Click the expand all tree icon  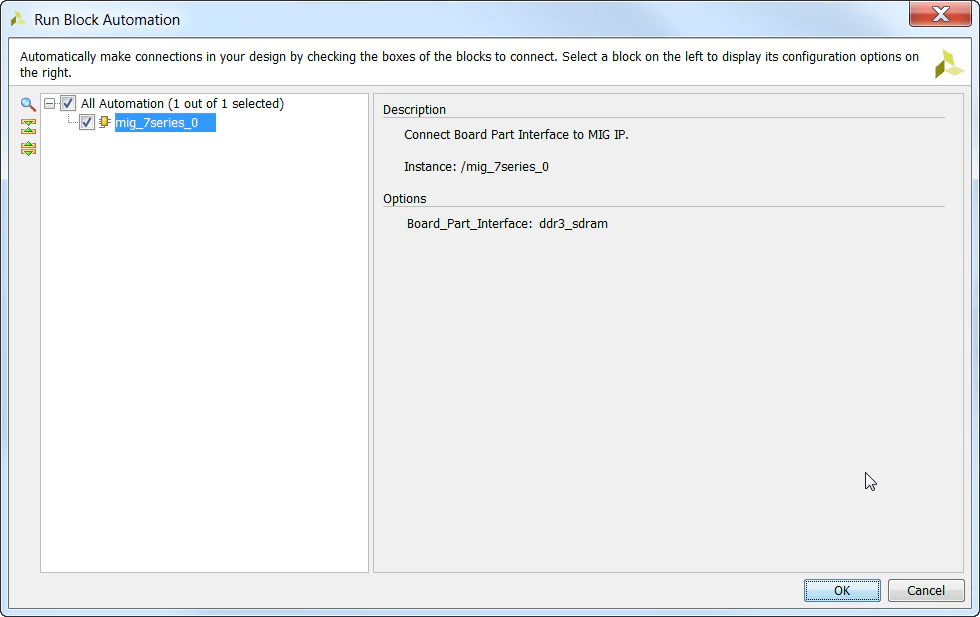(x=27, y=148)
